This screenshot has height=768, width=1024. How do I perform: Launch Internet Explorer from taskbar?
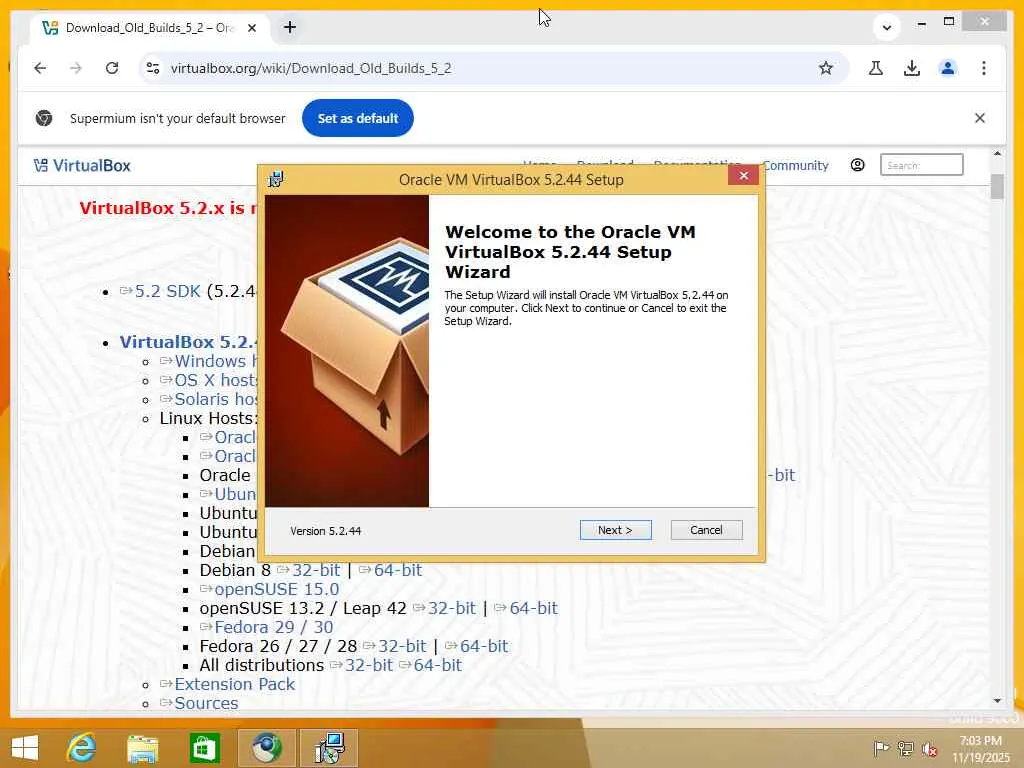[82, 748]
